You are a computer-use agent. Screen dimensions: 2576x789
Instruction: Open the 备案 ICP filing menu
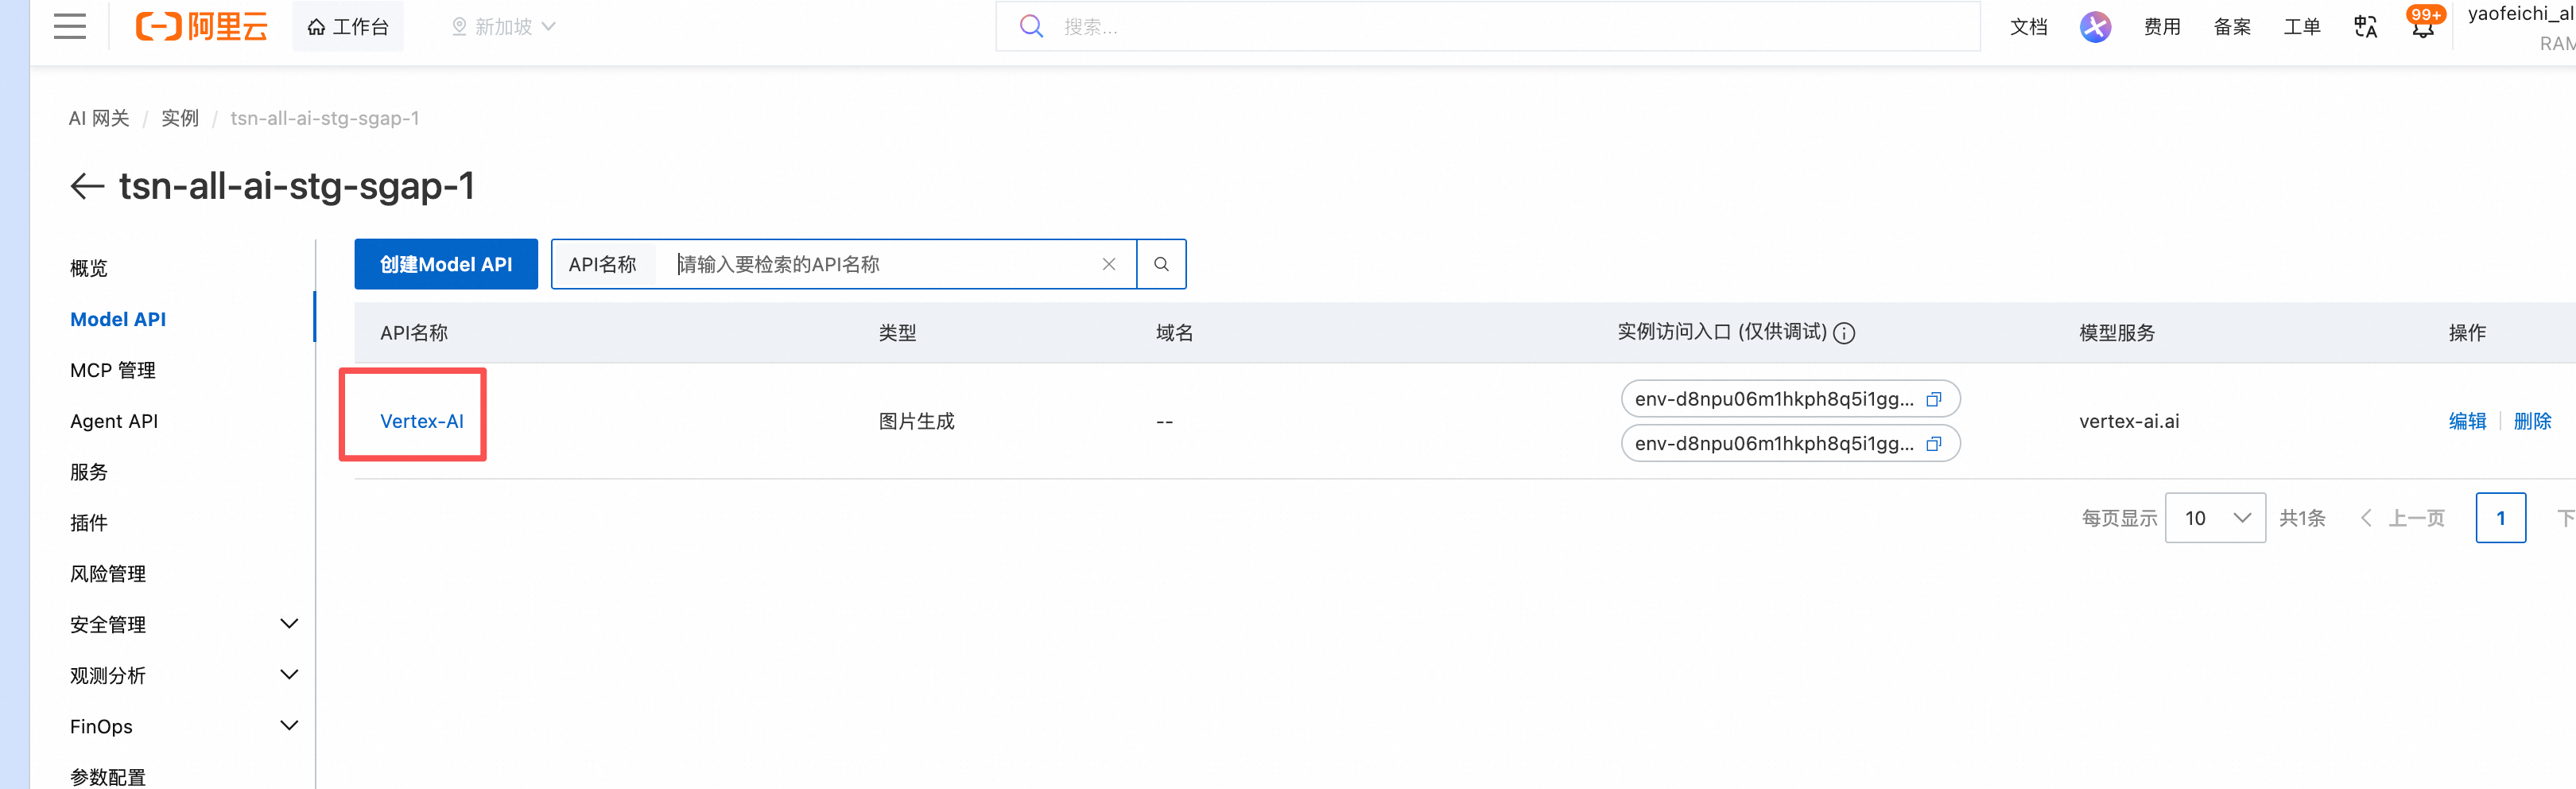click(x=2232, y=27)
